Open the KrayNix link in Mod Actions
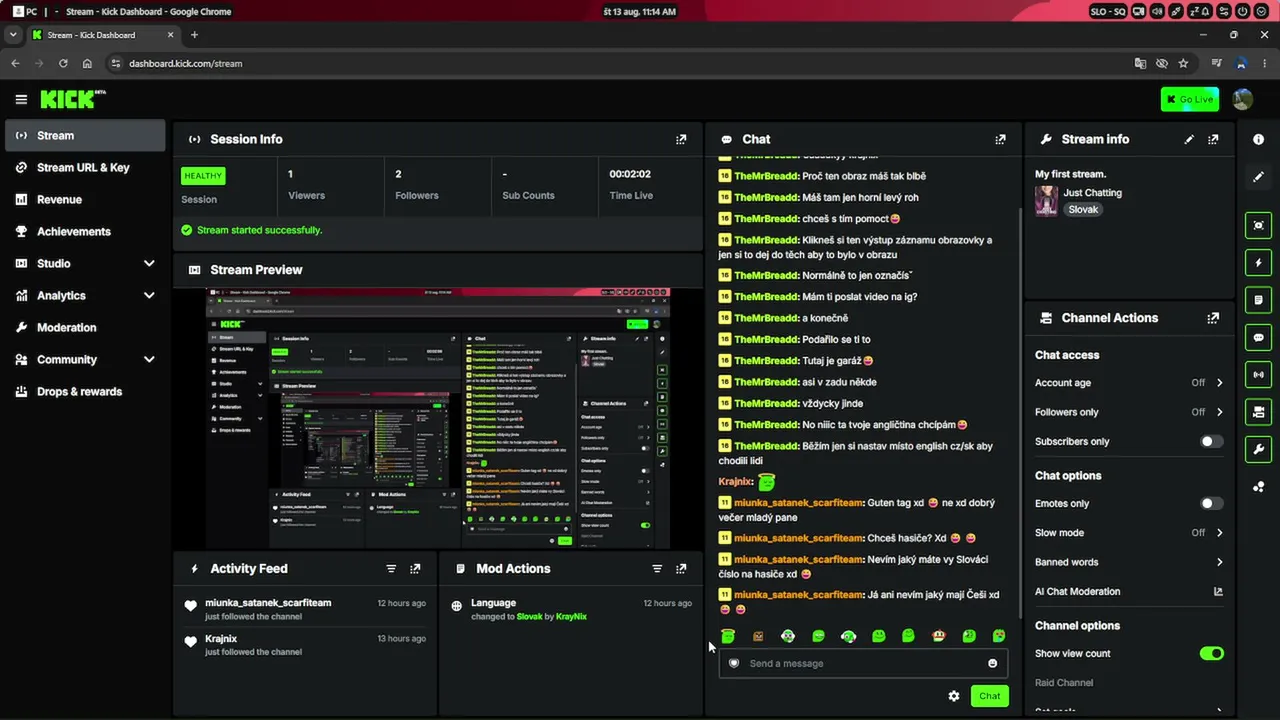The image size is (1280, 720). coord(572,617)
